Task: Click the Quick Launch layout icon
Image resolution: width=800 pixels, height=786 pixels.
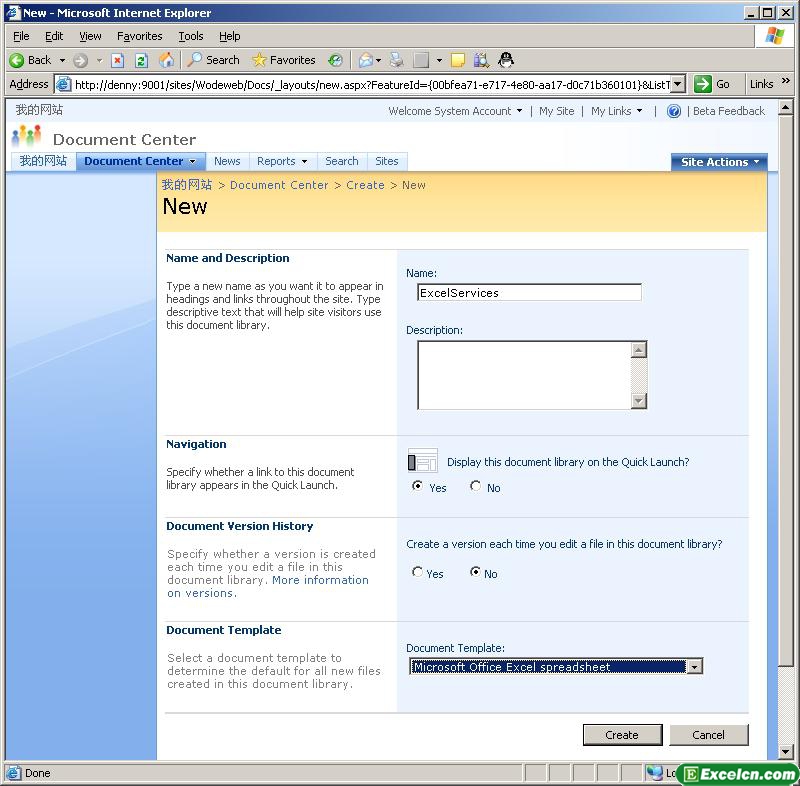Action: point(422,461)
